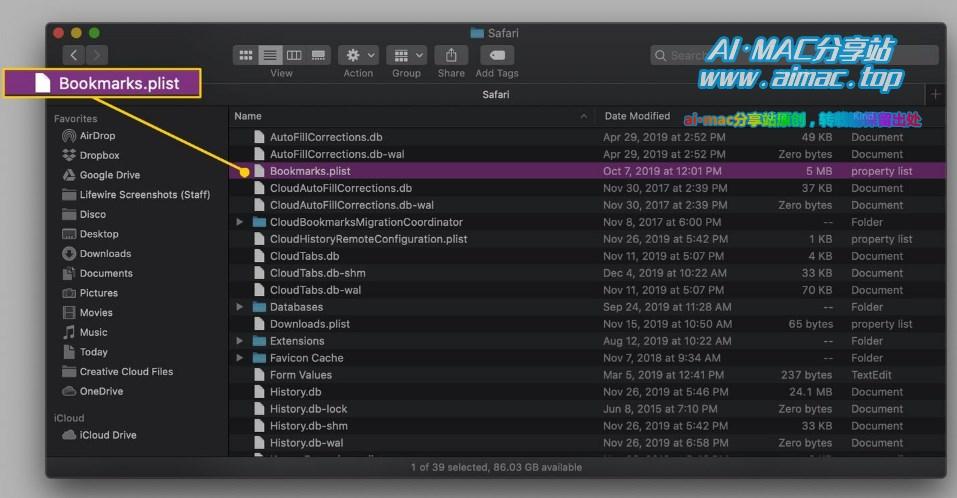Select the Bookmarks.plist file row

point(587,171)
